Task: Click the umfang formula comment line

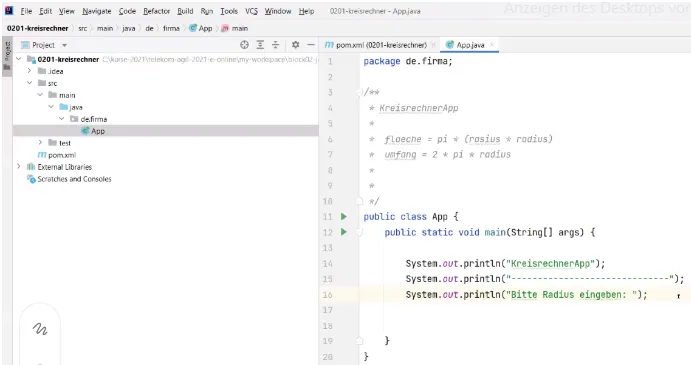Action: click(447, 155)
